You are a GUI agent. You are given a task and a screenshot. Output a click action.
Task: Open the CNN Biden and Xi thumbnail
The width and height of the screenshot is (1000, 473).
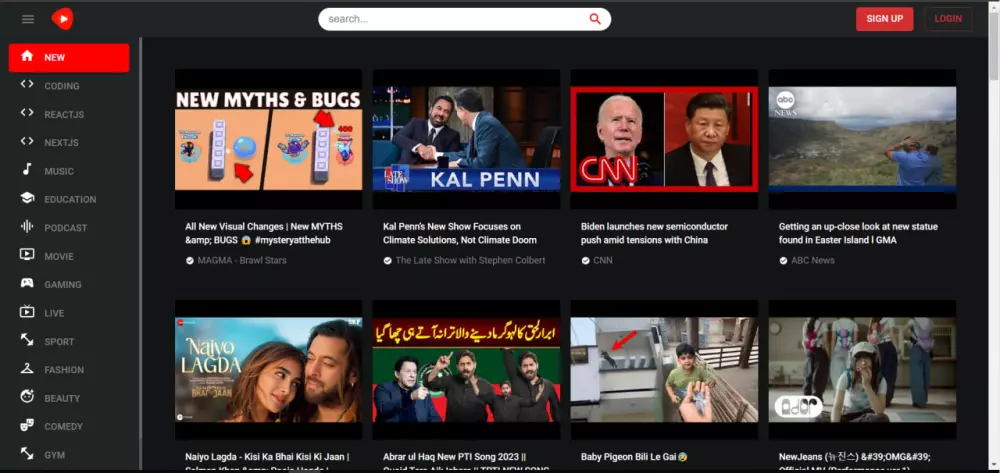coord(664,139)
